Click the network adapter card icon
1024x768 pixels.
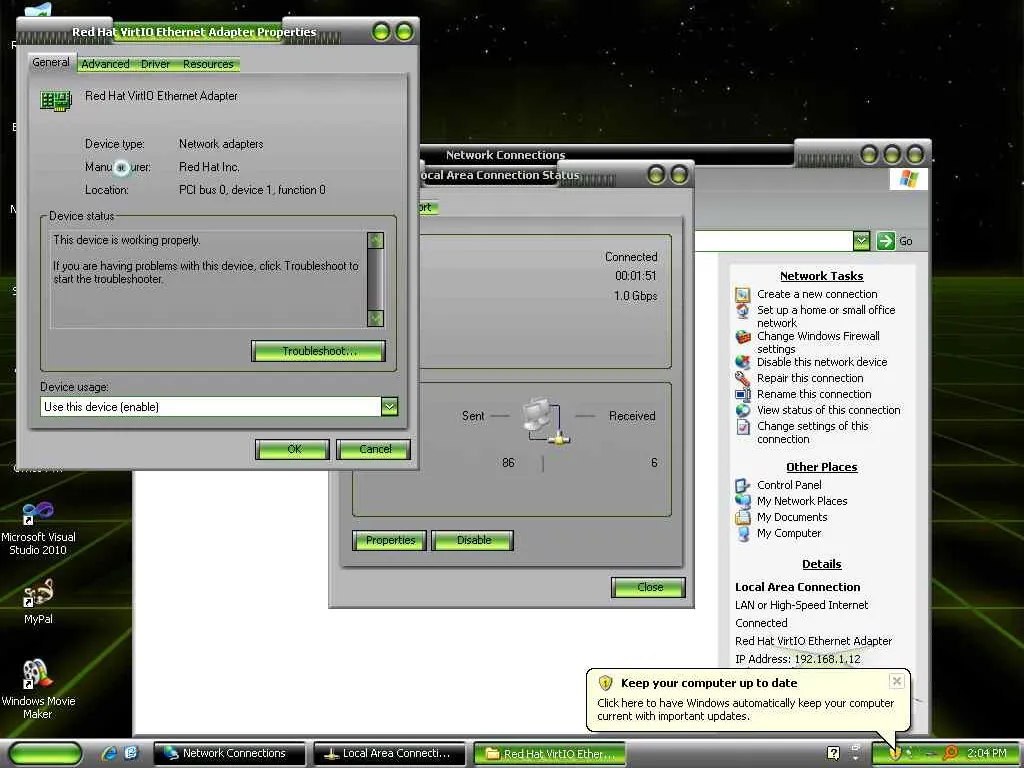tap(56, 100)
